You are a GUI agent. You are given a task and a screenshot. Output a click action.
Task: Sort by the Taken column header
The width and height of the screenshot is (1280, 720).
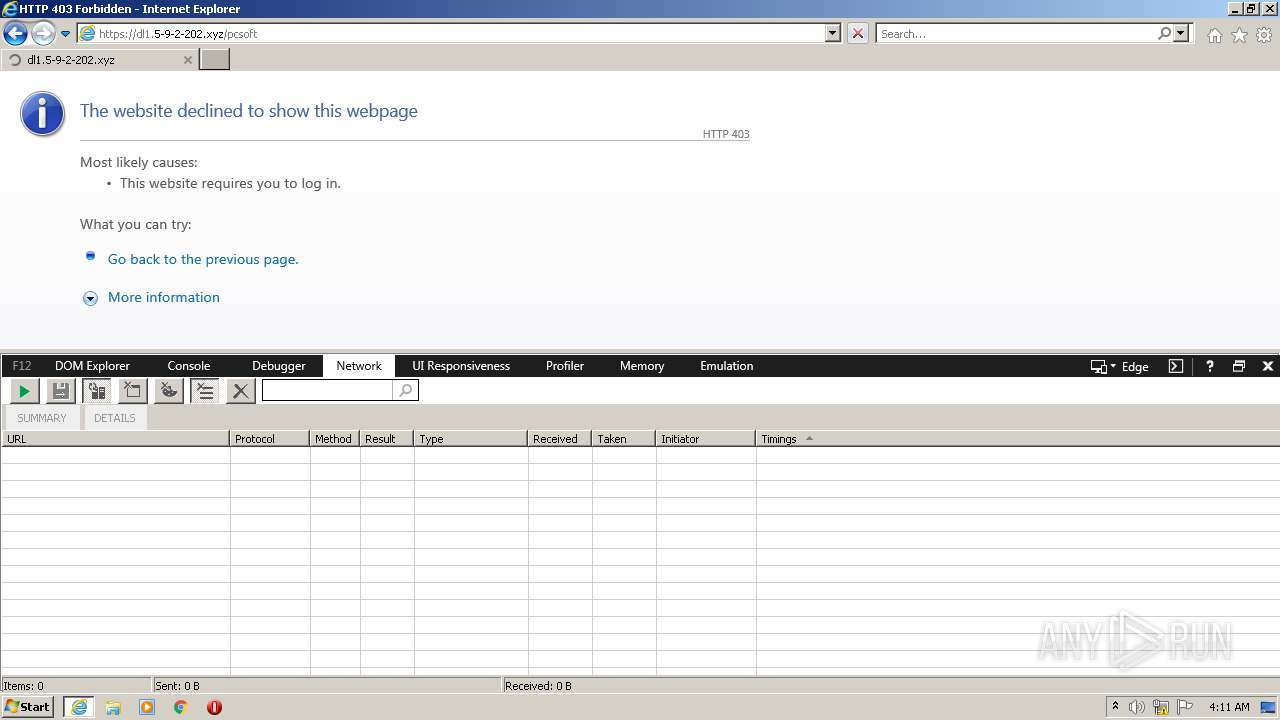coord(624,439)
